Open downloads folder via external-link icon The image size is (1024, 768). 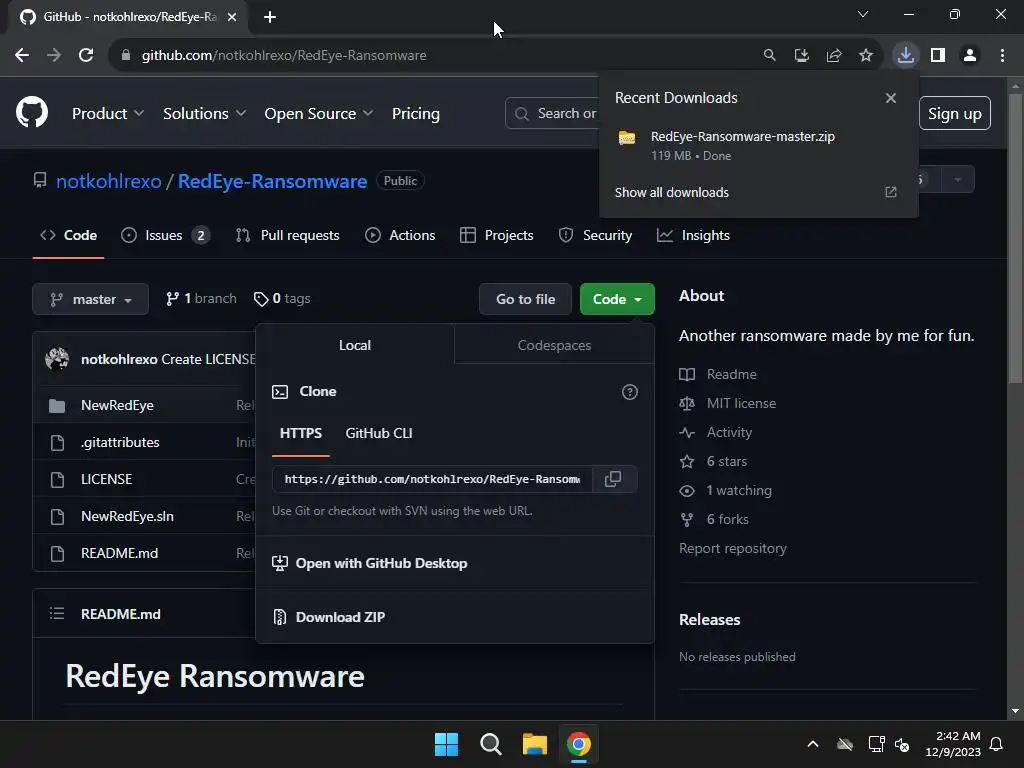[891, 192]
